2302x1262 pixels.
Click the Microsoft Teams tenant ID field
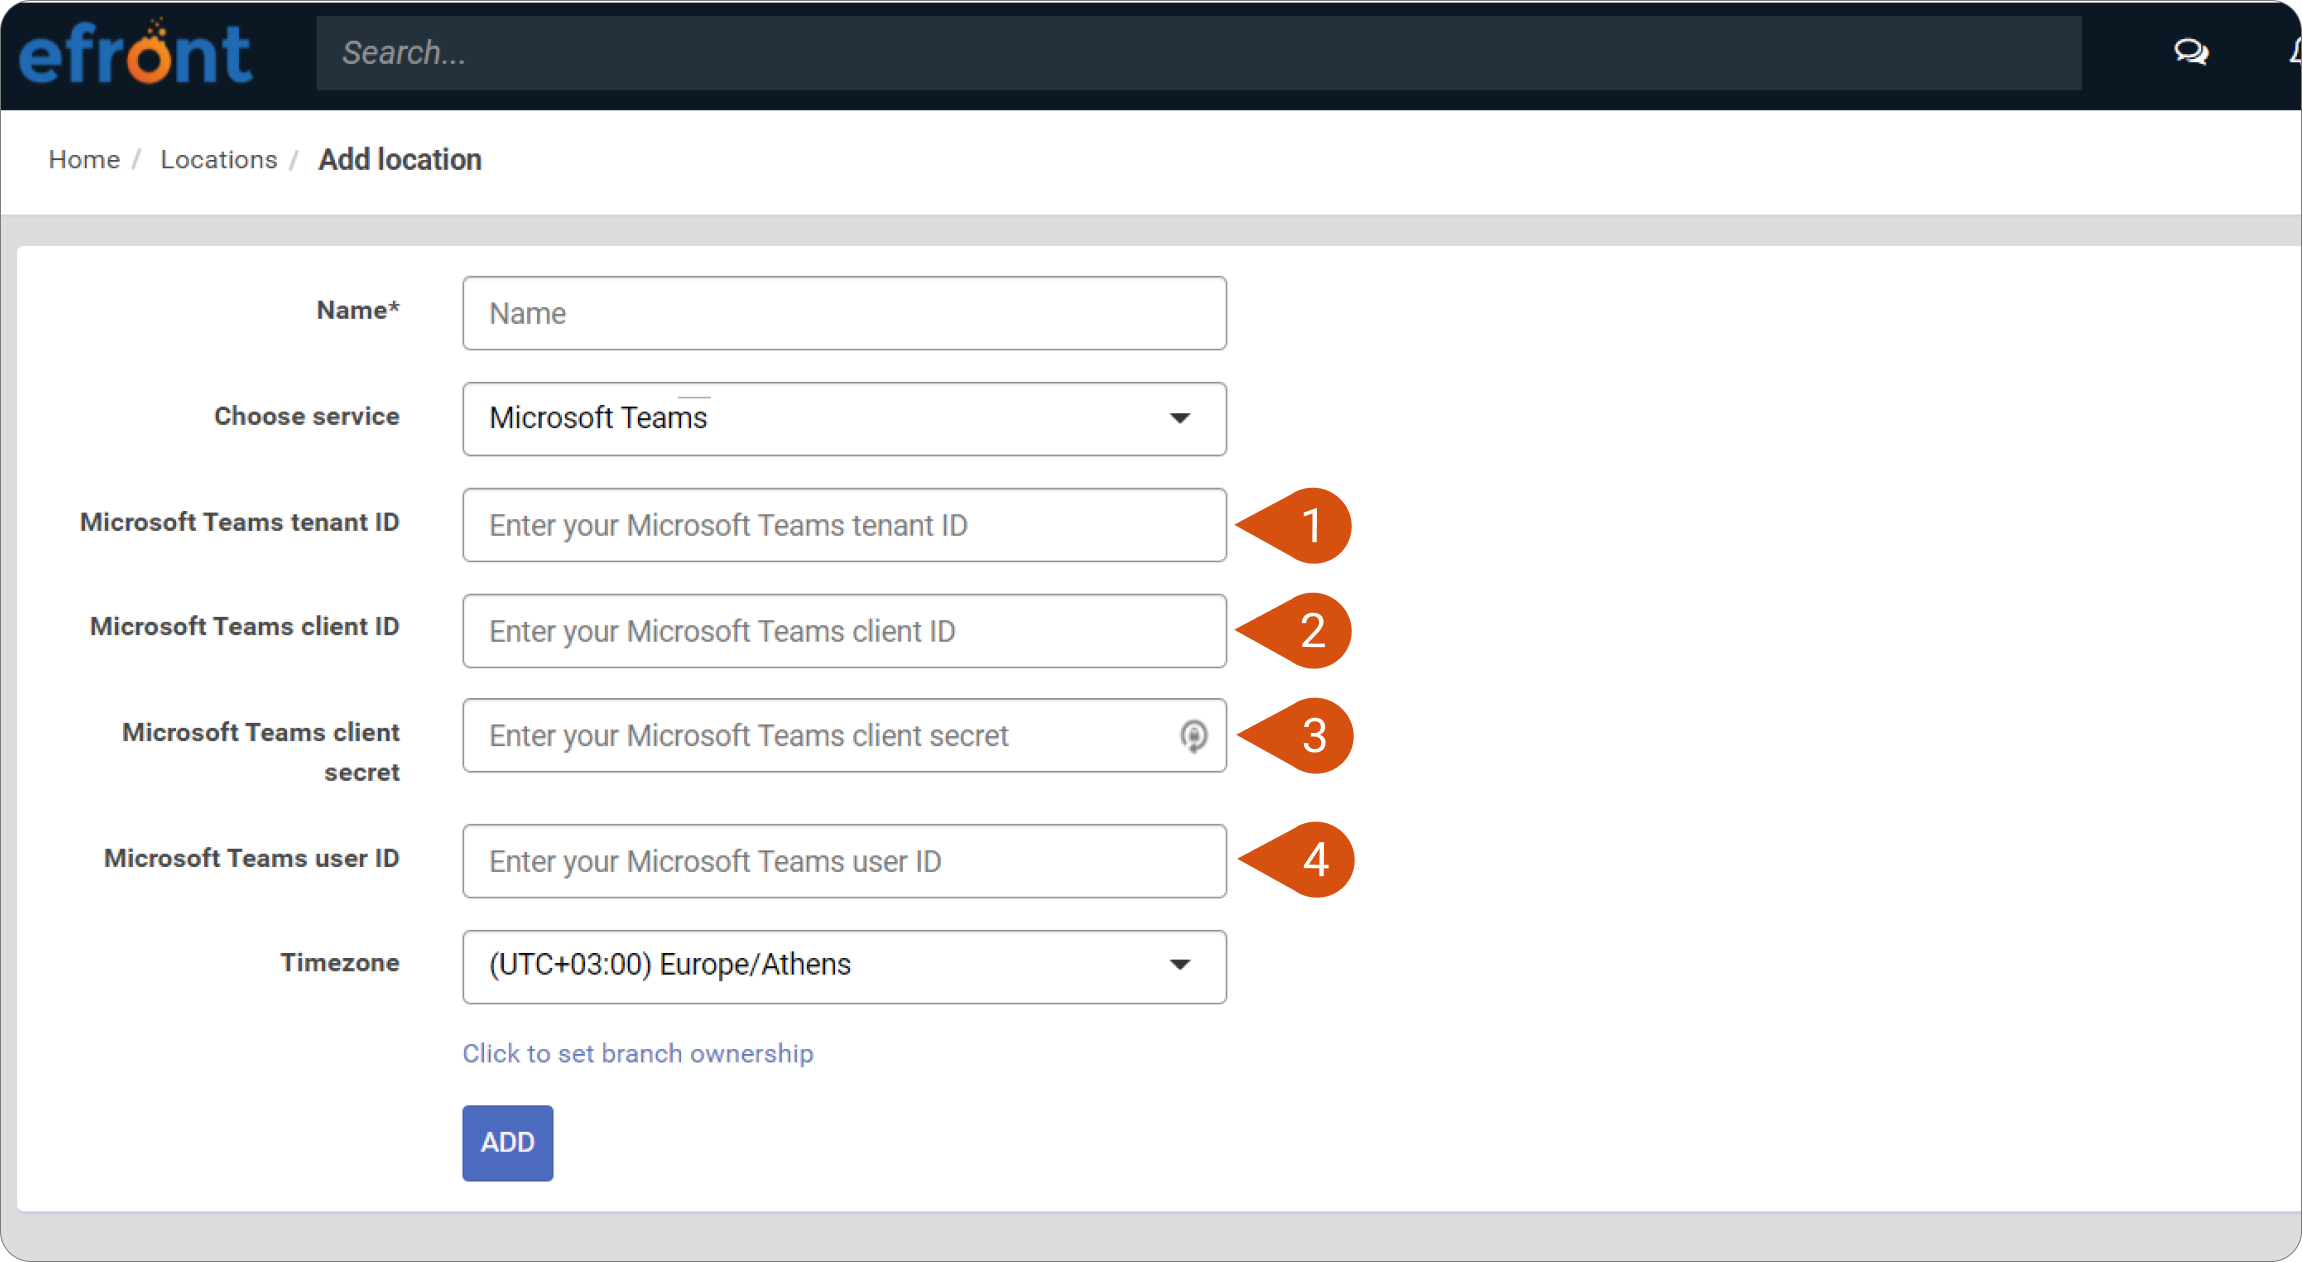click(844, 525)
